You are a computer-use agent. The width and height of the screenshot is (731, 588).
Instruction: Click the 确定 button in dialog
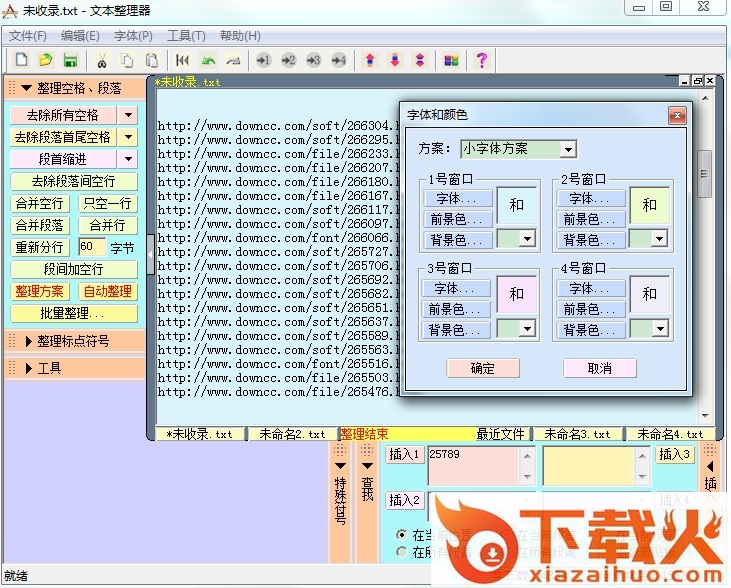(482, 368)
